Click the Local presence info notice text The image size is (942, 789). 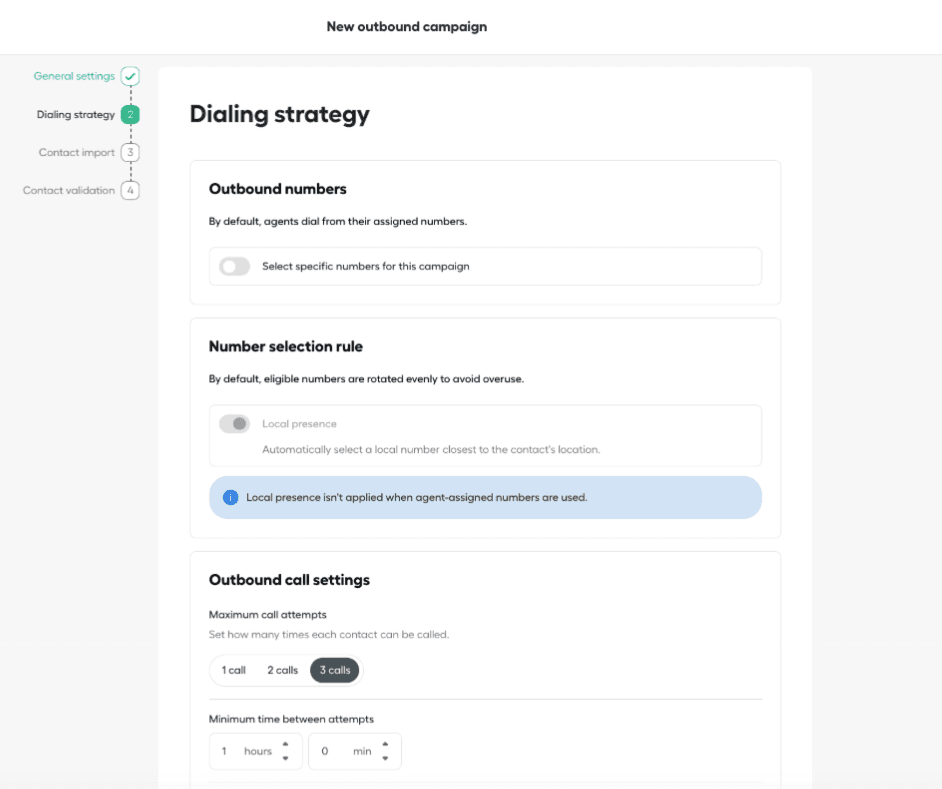coord(416,498)
